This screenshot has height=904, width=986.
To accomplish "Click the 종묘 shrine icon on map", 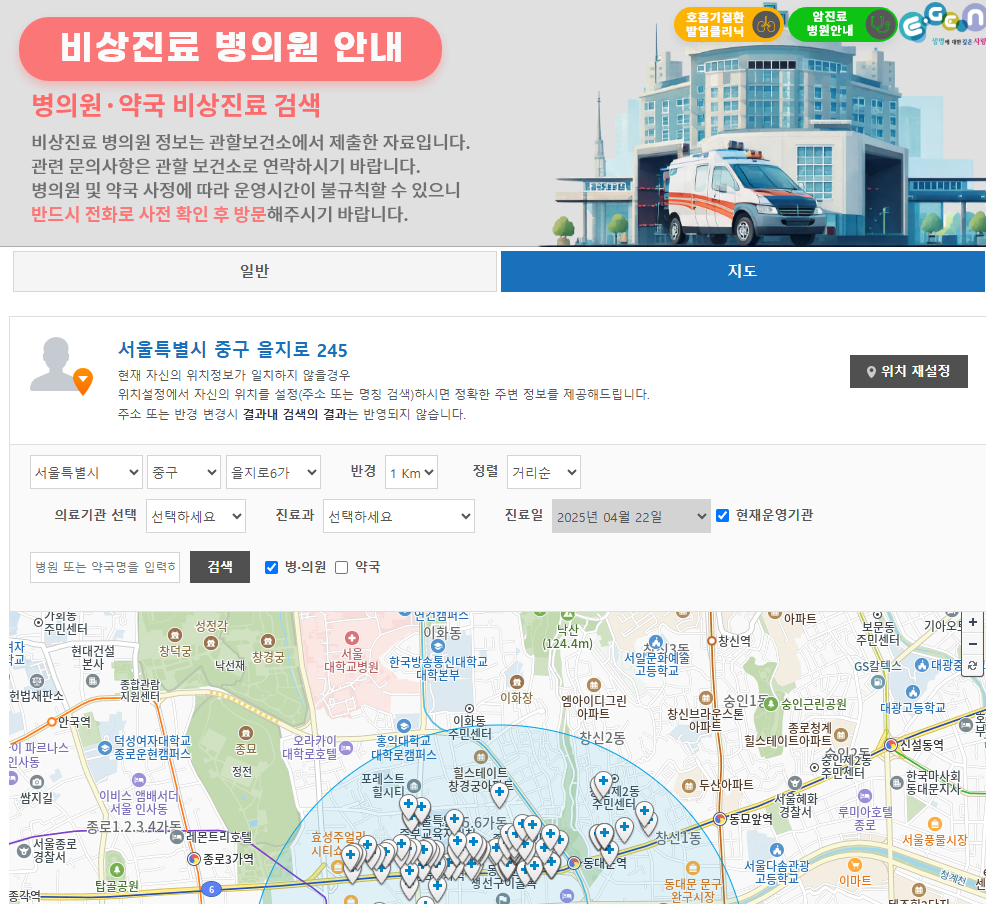I will [246, 733].
